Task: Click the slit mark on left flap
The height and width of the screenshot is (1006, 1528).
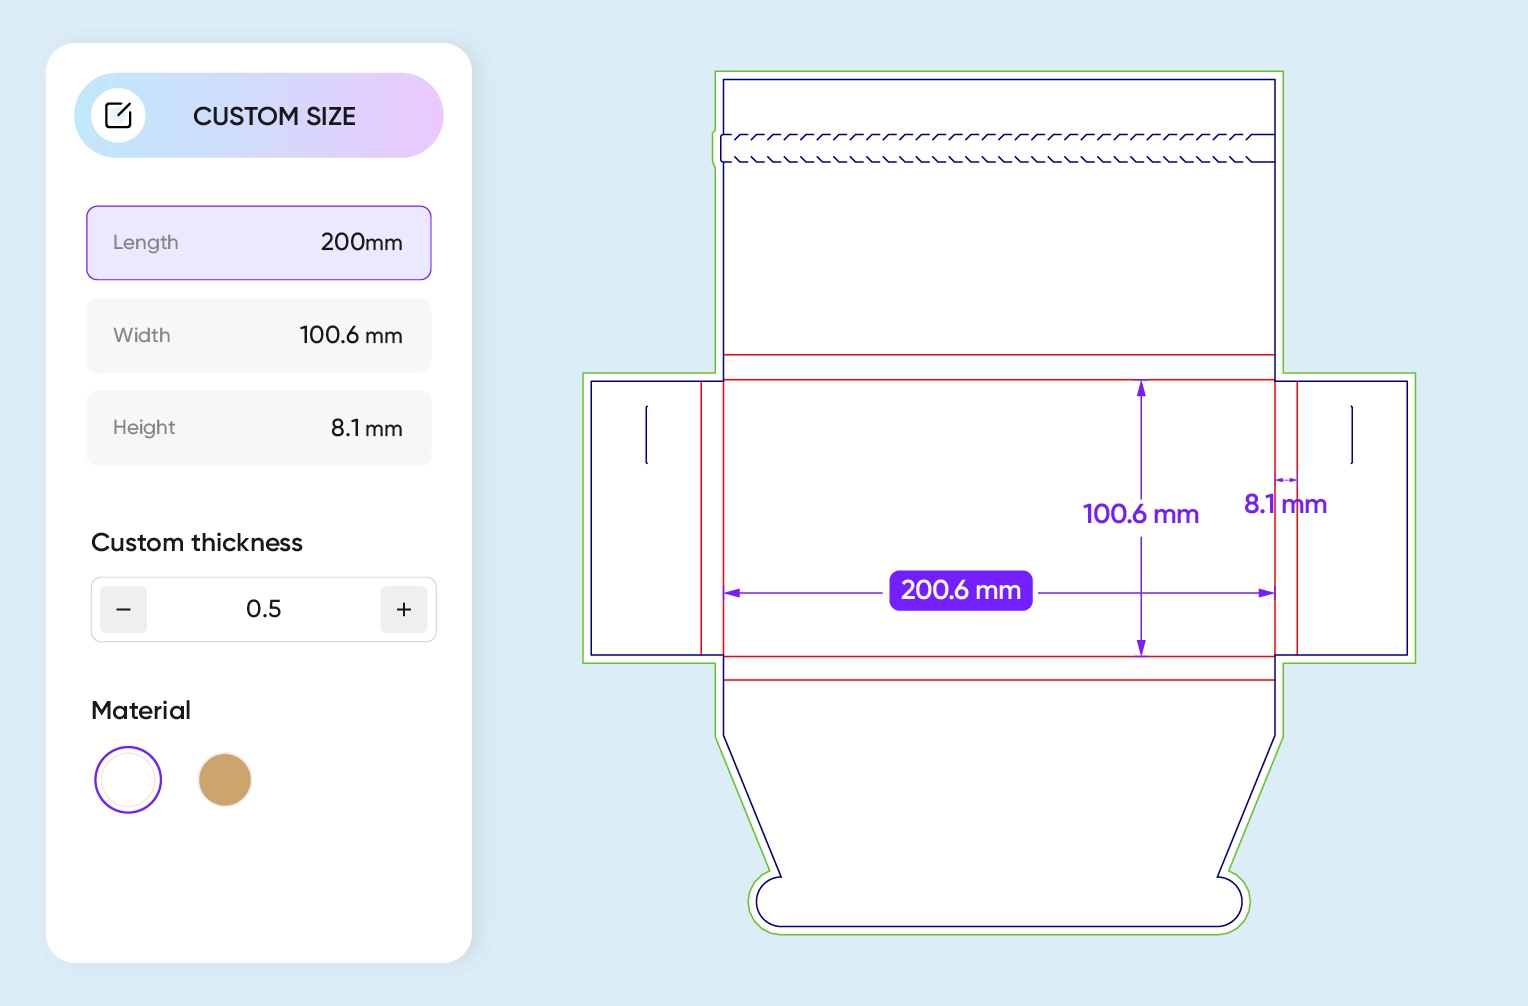Action: (647, 435)
